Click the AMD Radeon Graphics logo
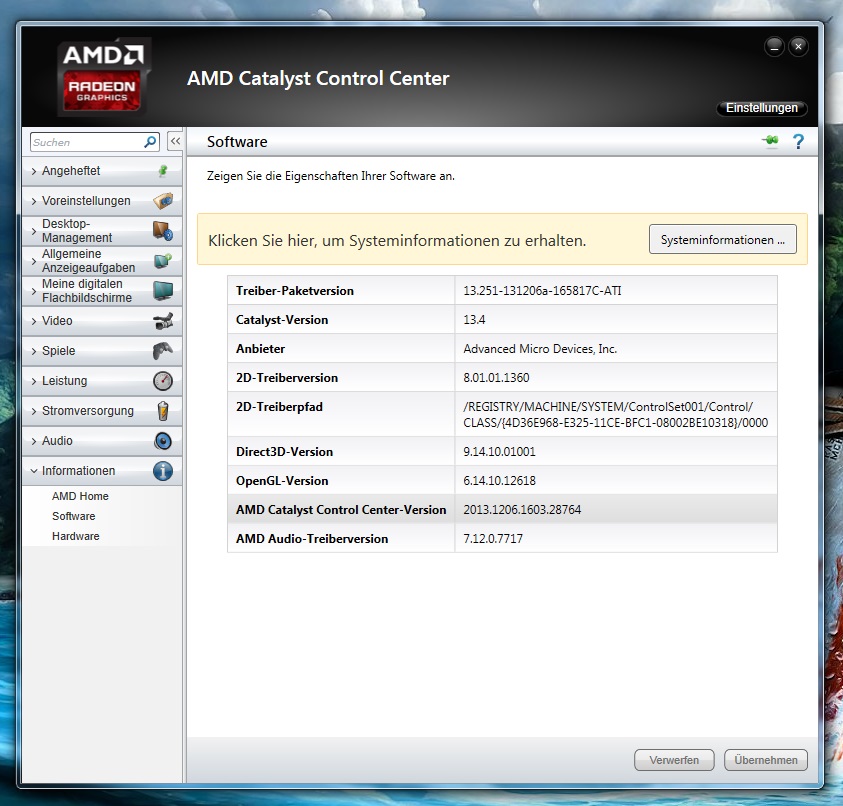Screen dimensions: 843x806 (102, 77)
